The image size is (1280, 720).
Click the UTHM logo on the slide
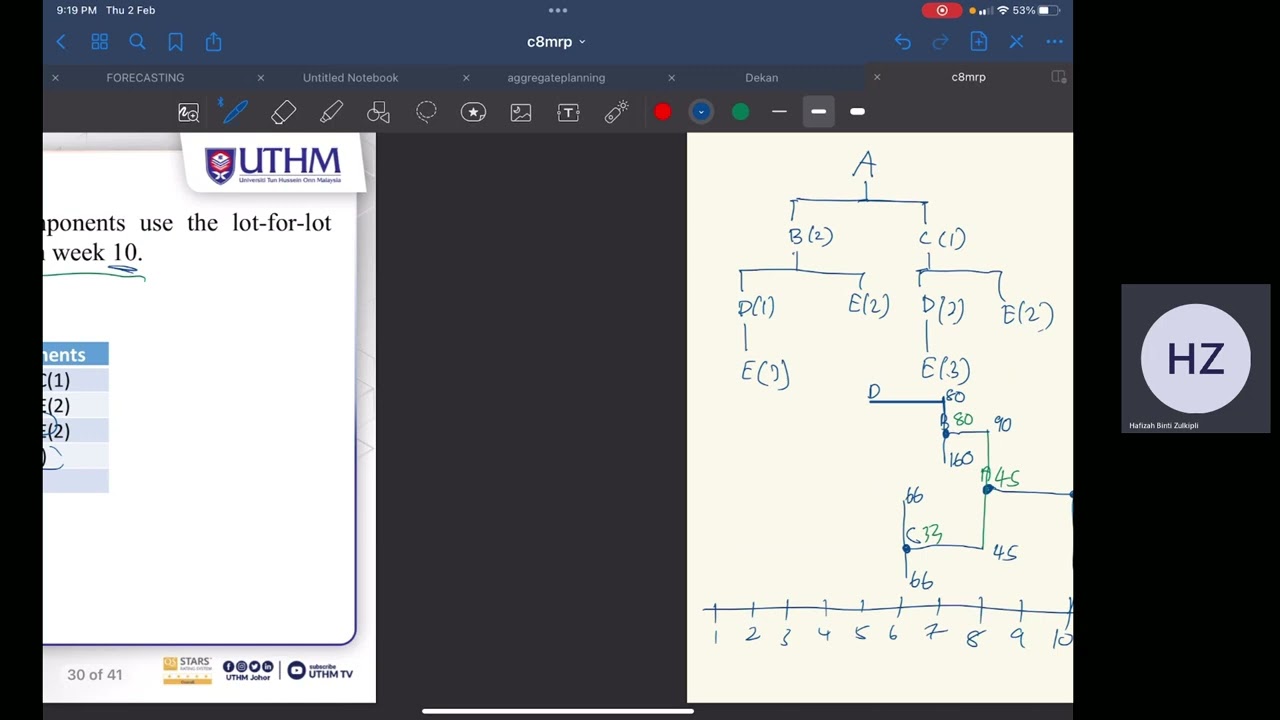point(273,165)
